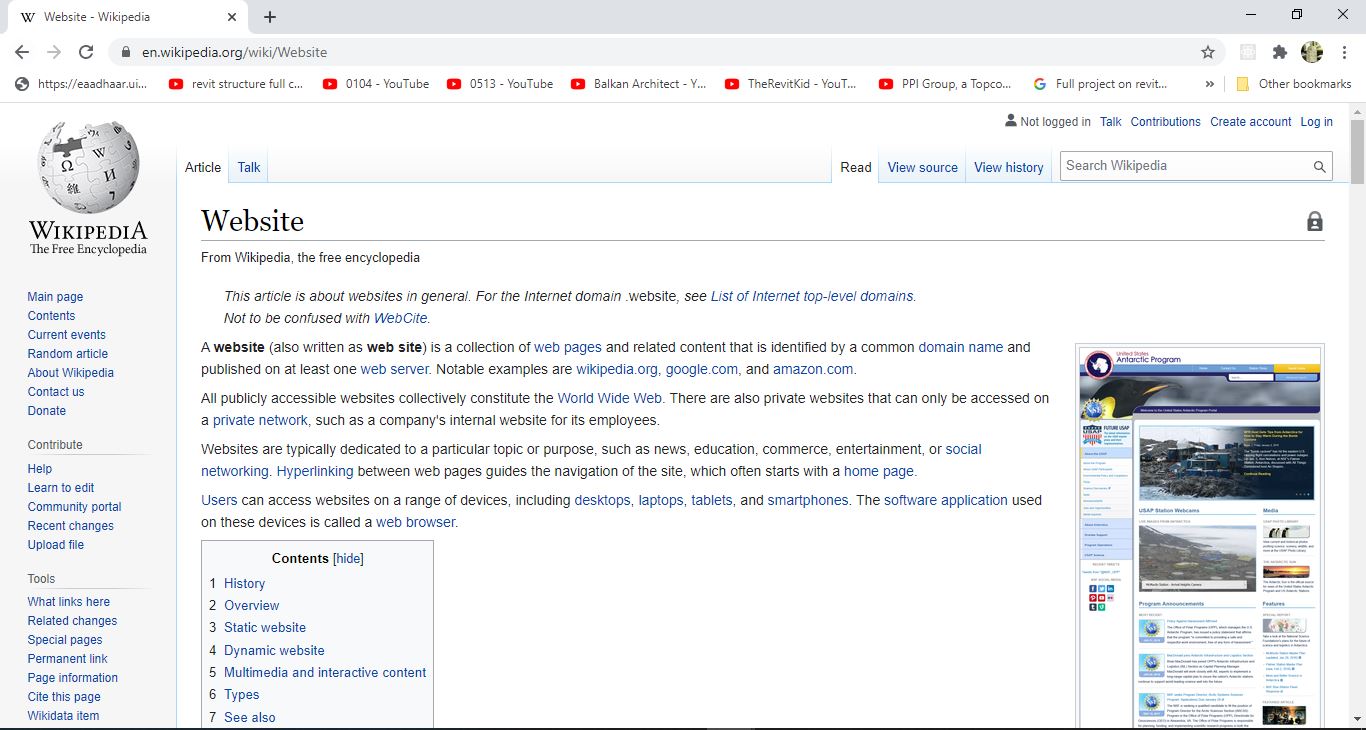
Task: Go to Main page in sidebar
Action: pyautogui.click(x=55, y=297)
